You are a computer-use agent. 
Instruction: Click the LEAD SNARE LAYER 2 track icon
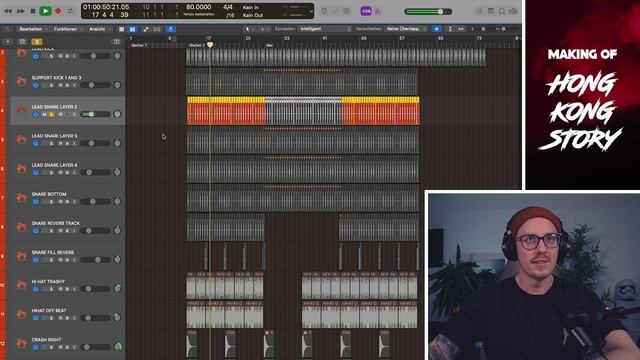click(x=21, y=110)
